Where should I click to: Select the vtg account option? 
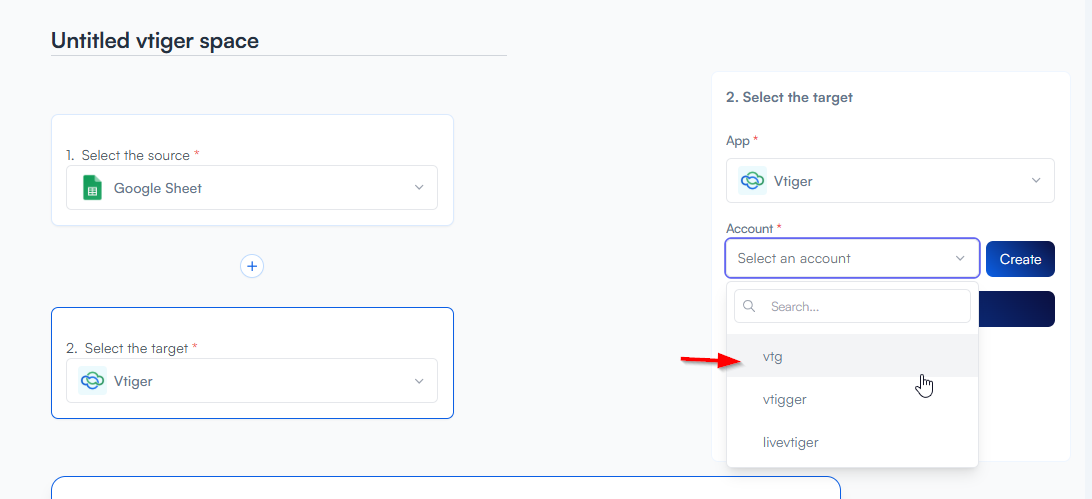click(772, 356)
